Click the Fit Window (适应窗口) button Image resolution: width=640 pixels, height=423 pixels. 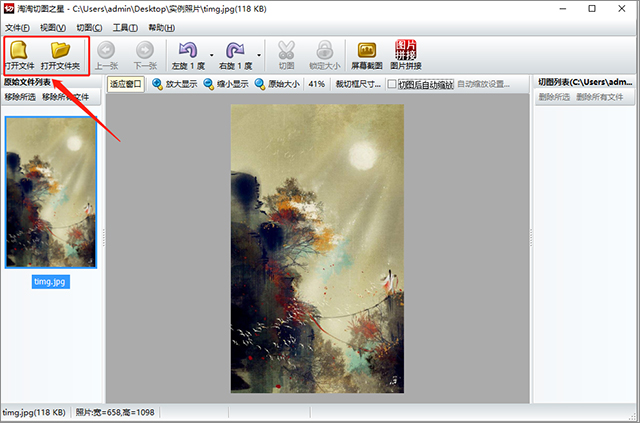tap(126, 84)
